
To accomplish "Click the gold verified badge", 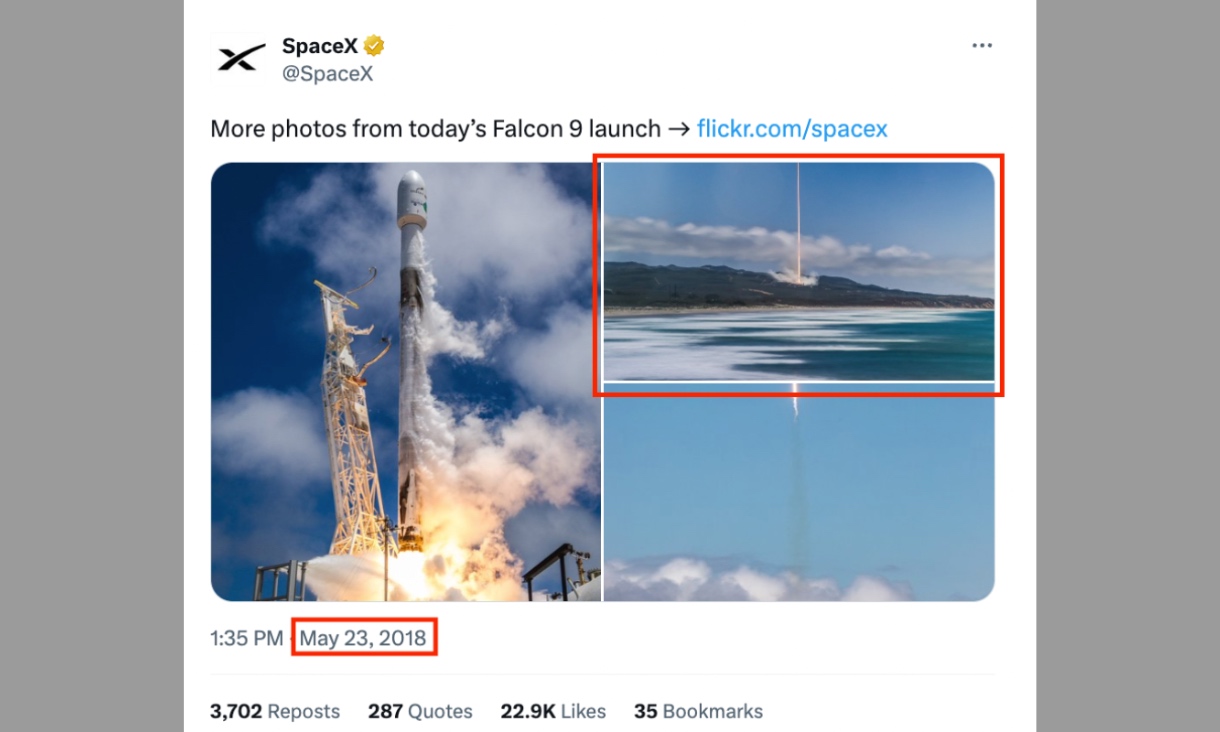I will (375, 46).
